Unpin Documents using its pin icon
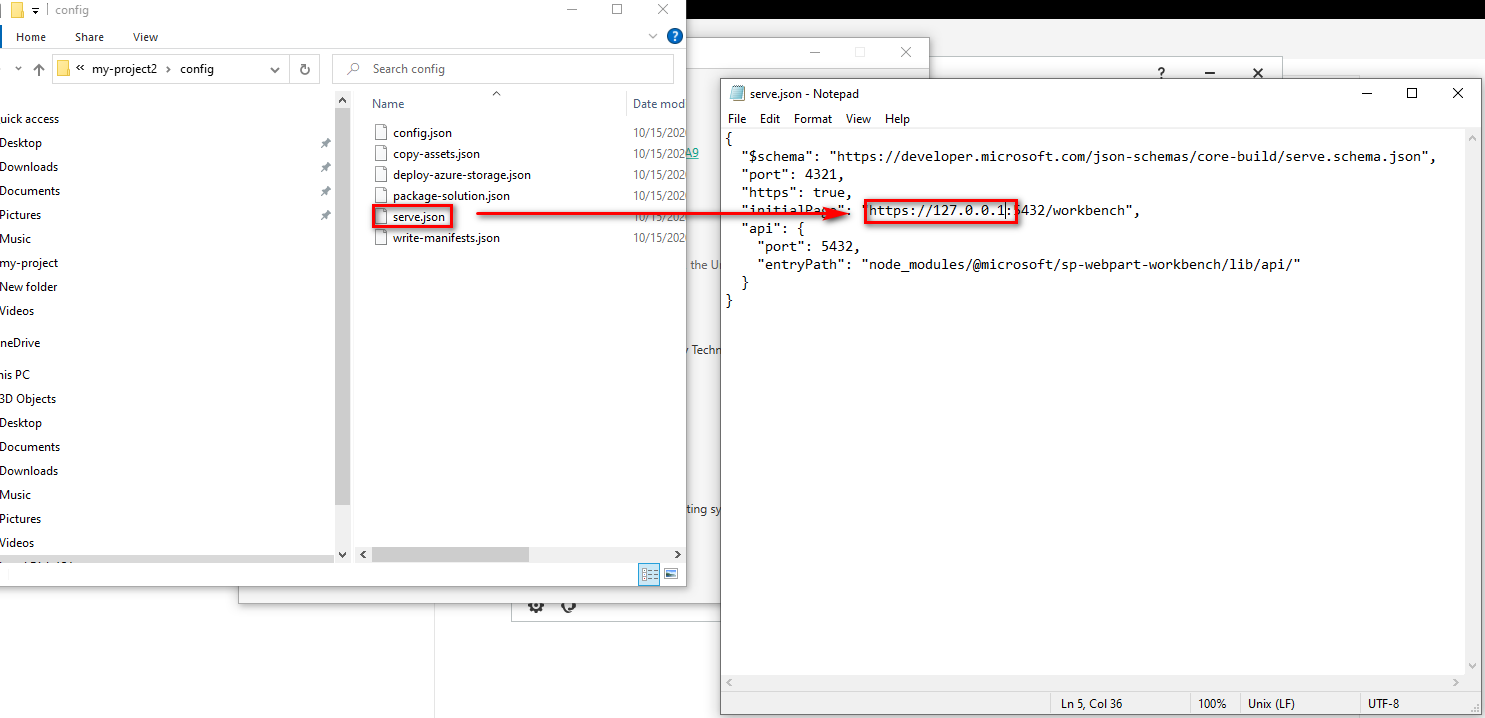 [325, 191]
